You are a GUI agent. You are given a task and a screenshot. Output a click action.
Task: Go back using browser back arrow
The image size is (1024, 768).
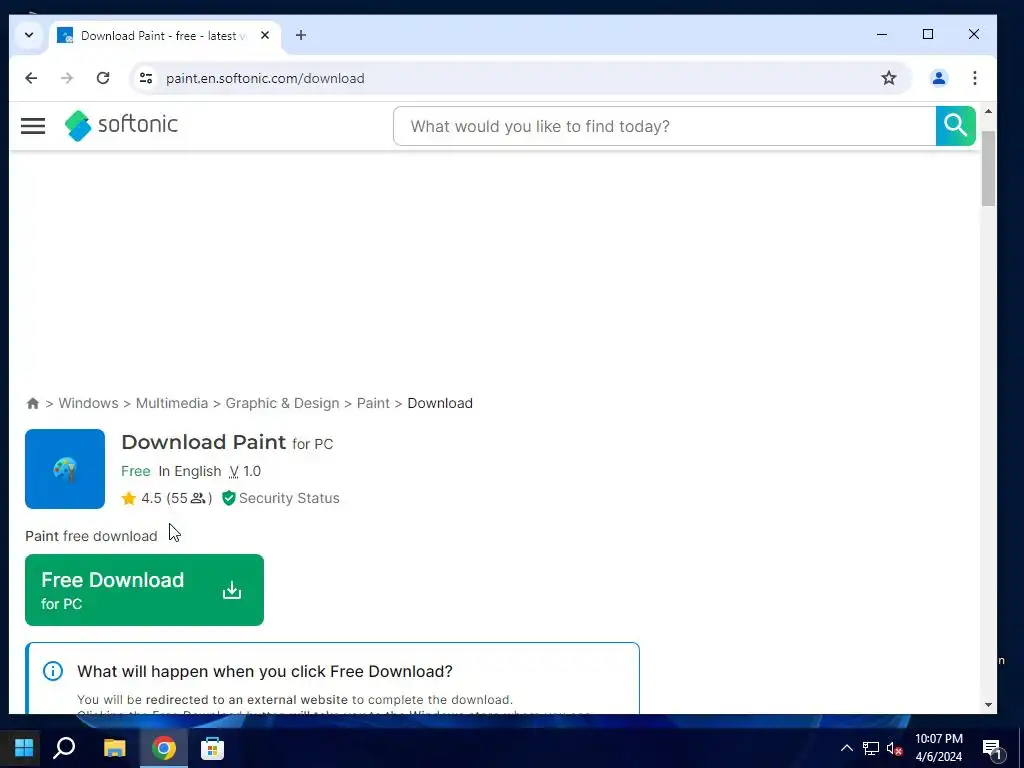[x=31, y=78]
